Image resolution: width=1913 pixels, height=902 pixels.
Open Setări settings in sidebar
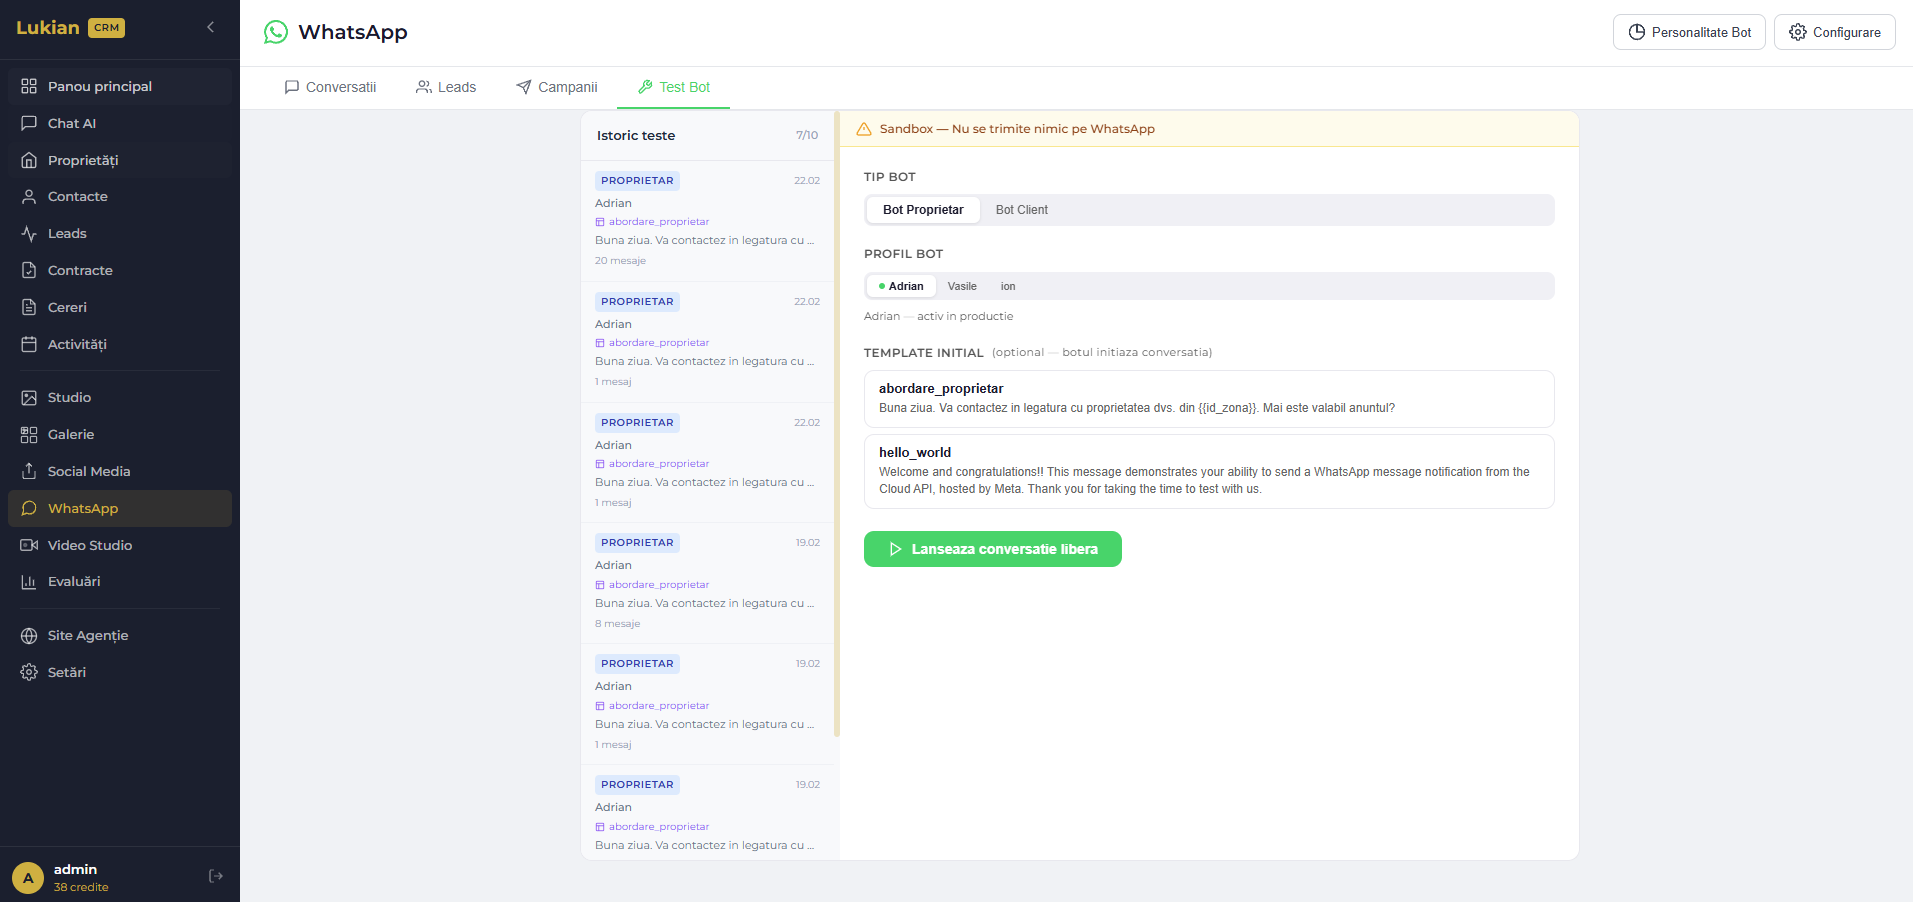(67, 672)
